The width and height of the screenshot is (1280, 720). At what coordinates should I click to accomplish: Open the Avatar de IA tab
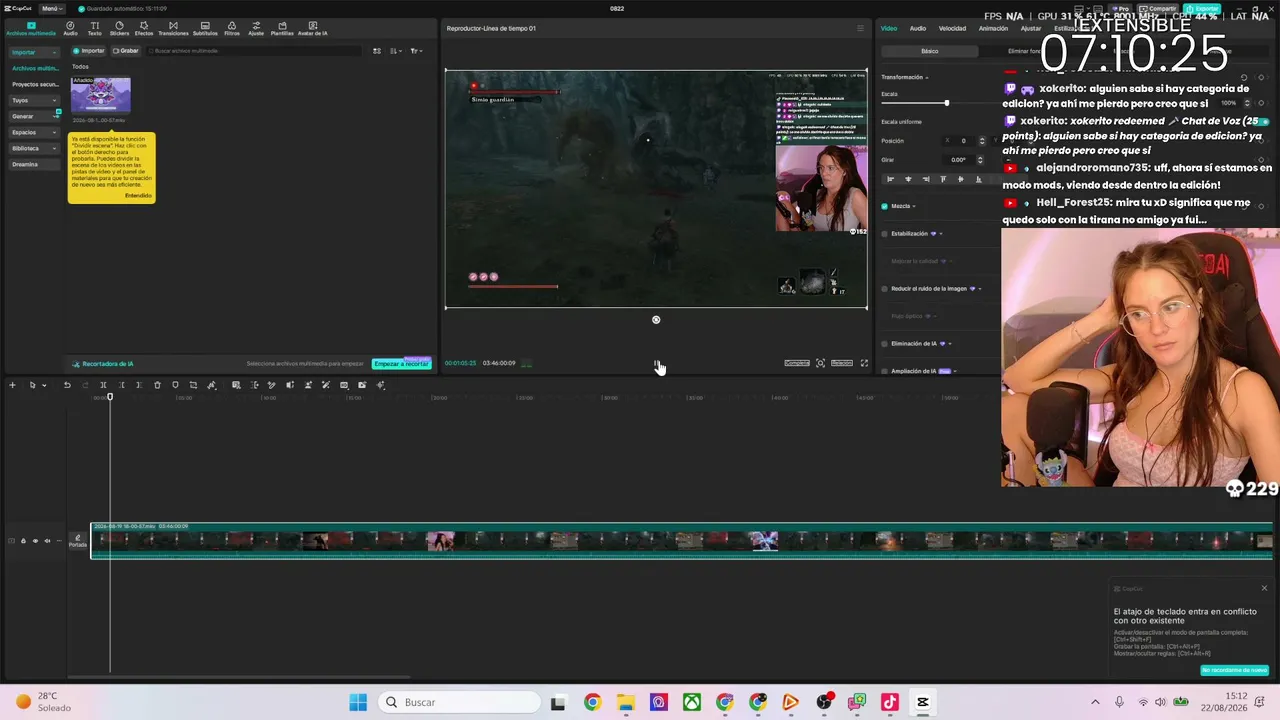click(312, 29)
